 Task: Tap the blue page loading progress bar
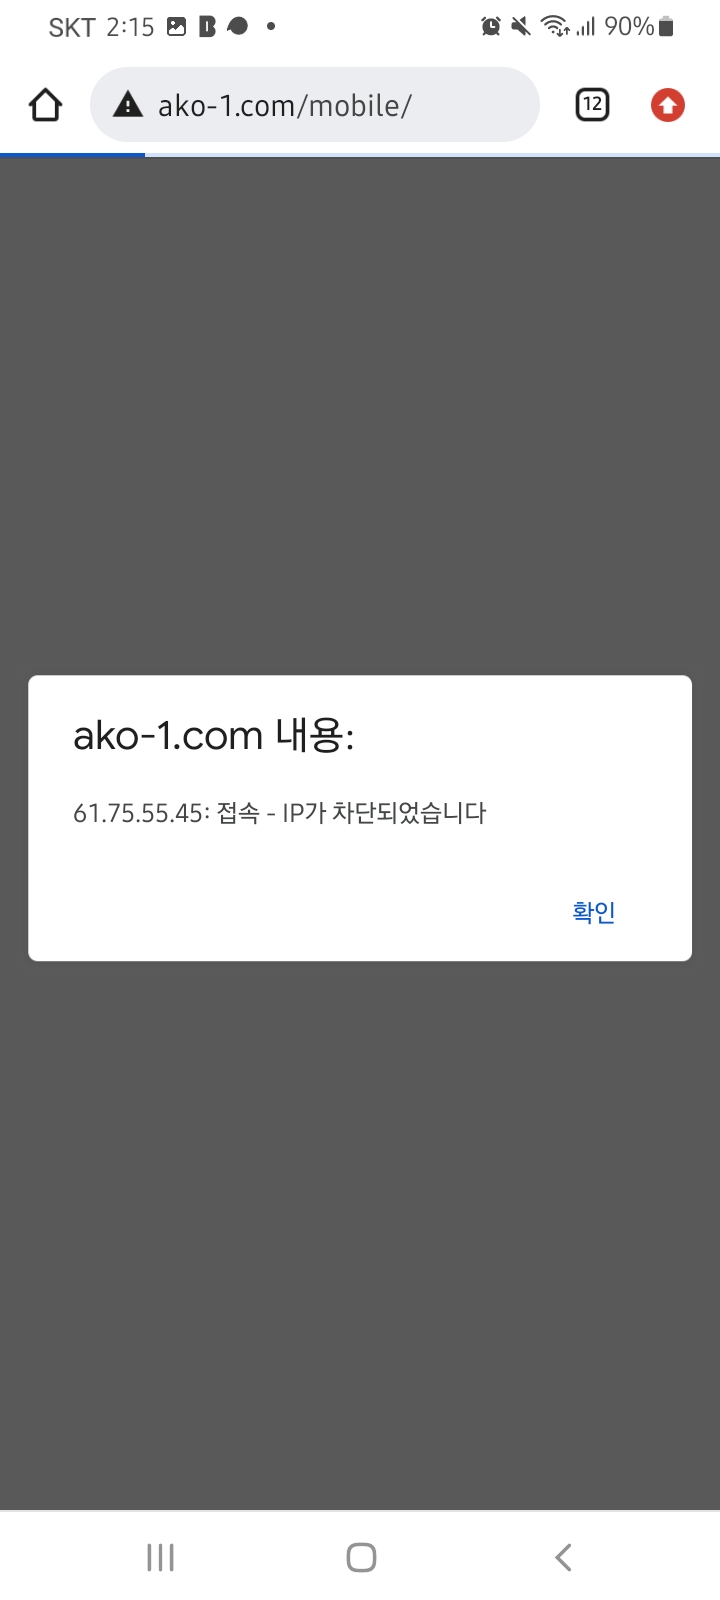(x=72, y=155)
